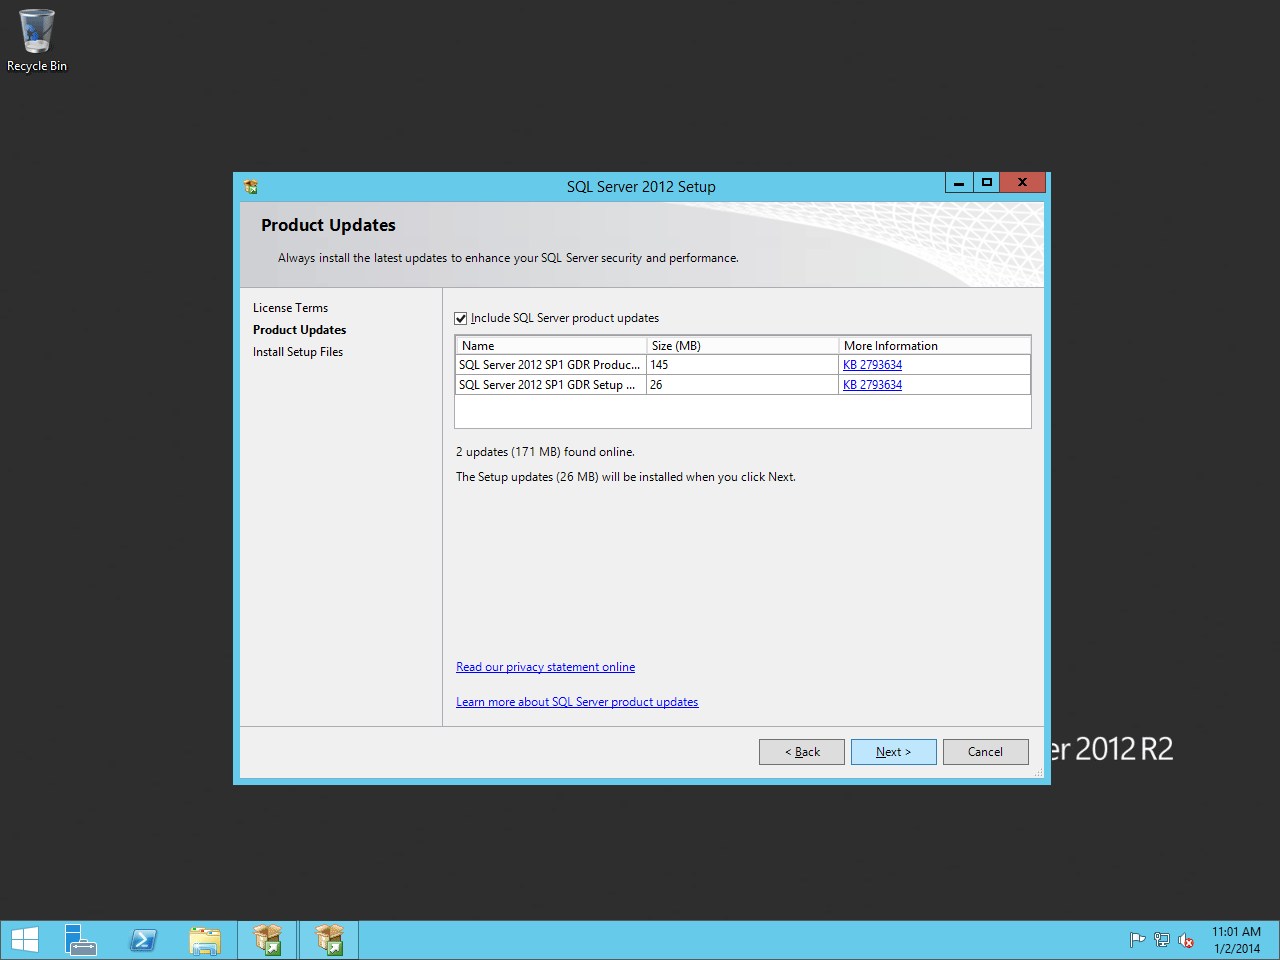Click the Back button

(x=802, y=752)
